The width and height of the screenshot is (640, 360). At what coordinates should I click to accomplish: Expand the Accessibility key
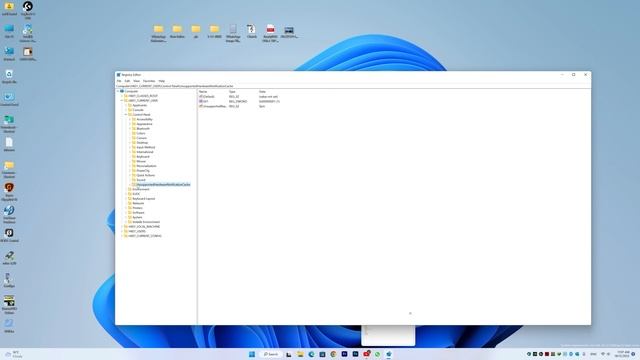point(130,119)
